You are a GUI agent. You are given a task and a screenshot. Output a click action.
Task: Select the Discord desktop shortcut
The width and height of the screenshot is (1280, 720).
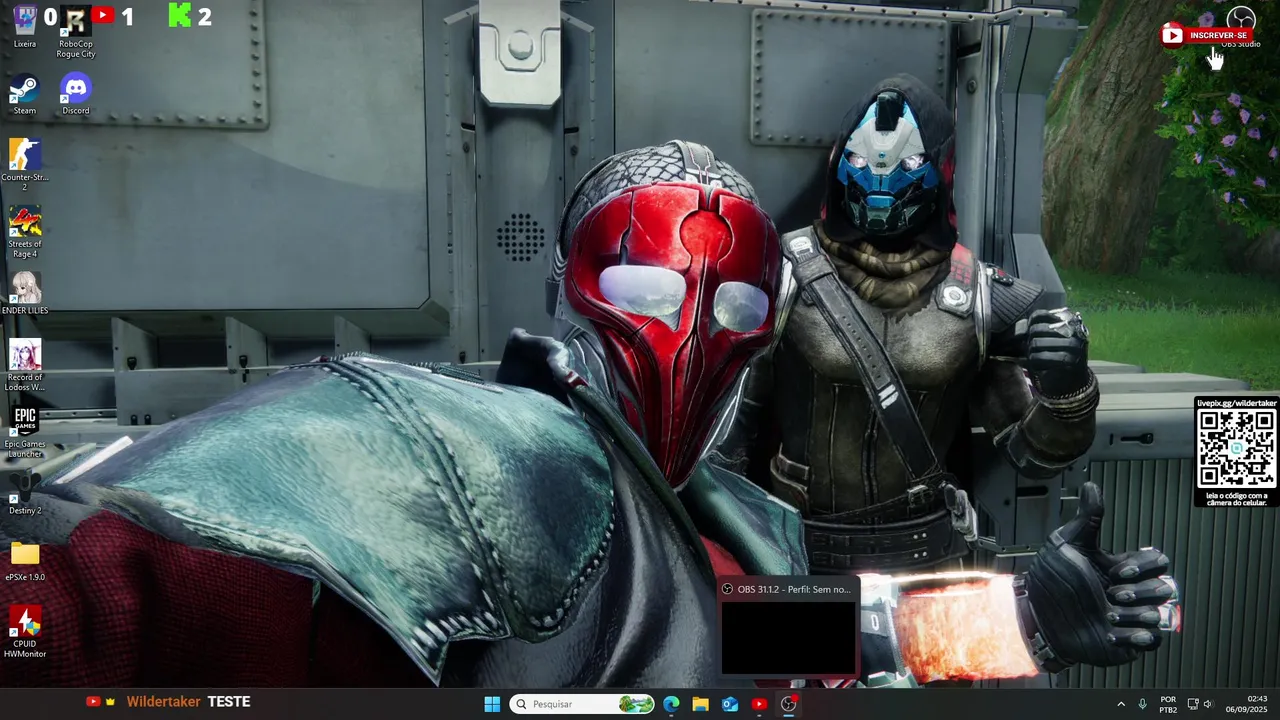pyautogui.click(x=75, y=94)
